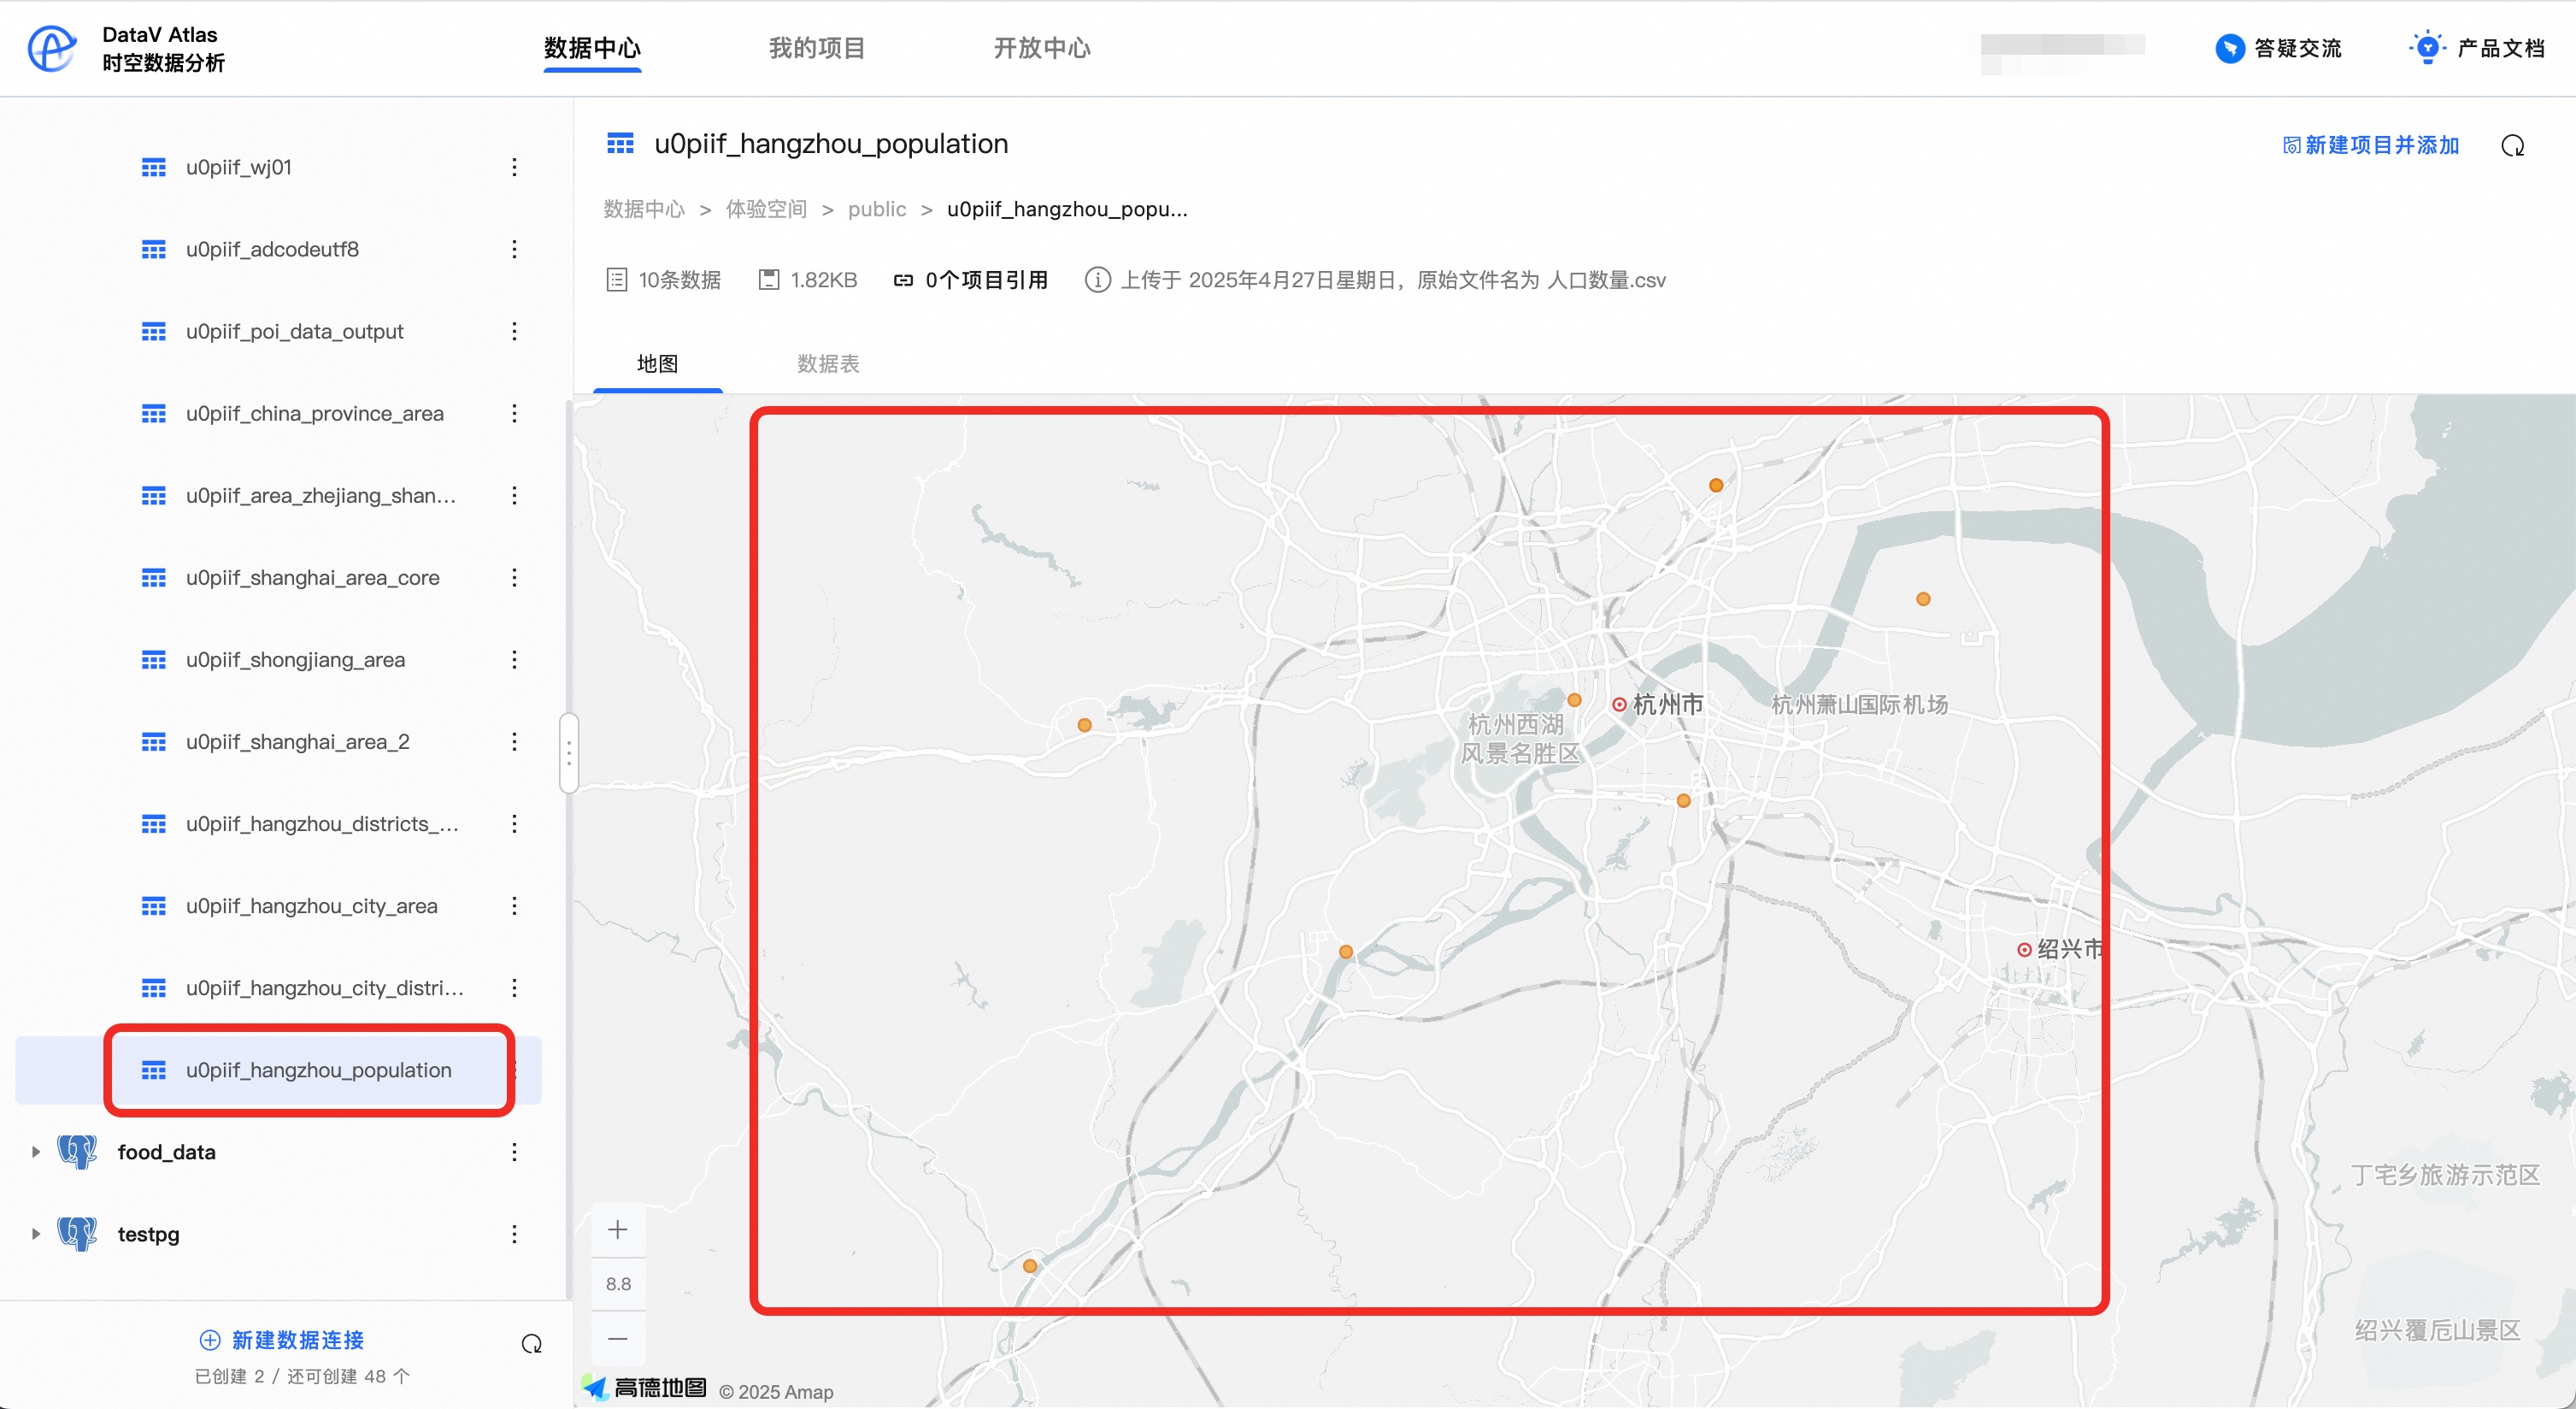Open more options for food_data connection
This screenshot has width=2576, height=1409.
pos(514,1152)
